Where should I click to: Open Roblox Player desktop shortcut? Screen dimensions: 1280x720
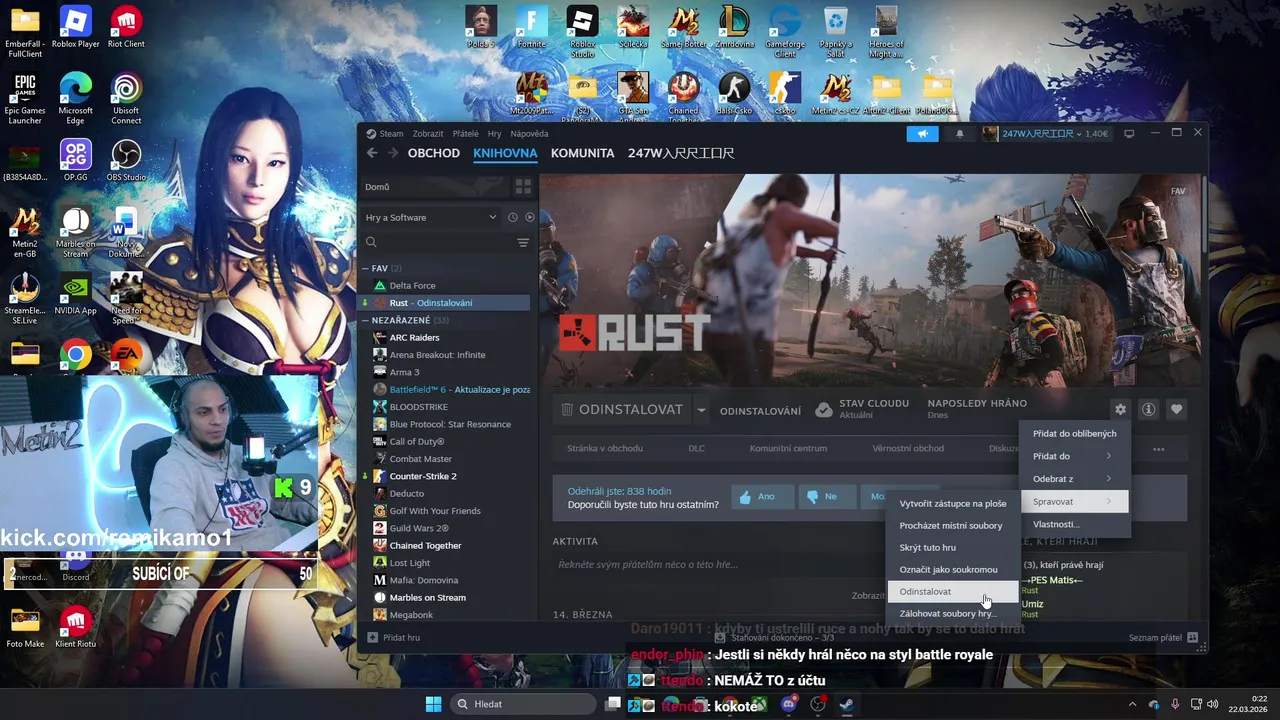75,27
